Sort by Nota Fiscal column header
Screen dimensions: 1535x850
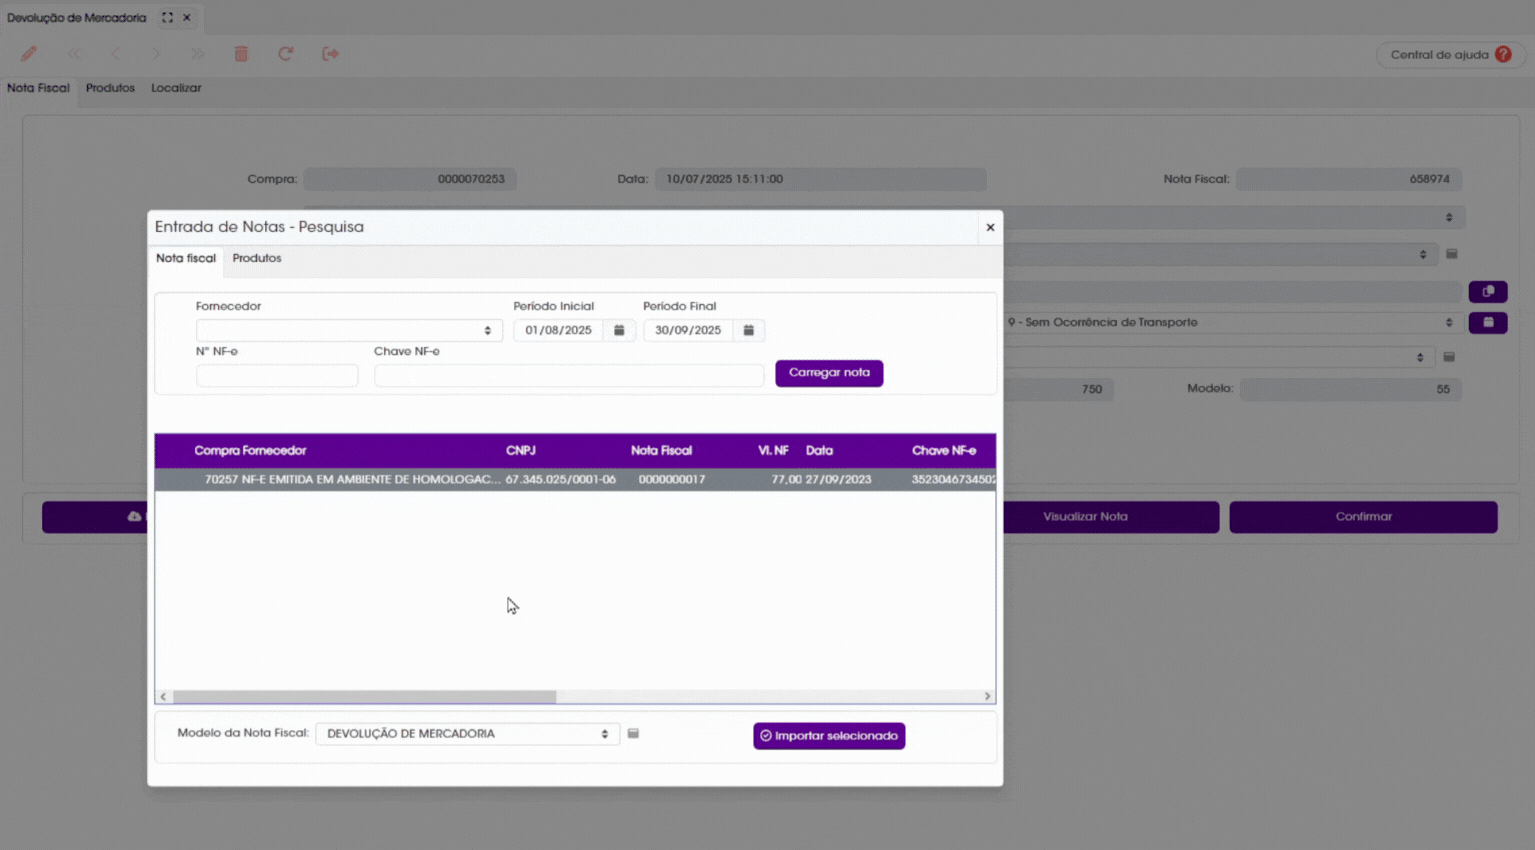(661, 451)
